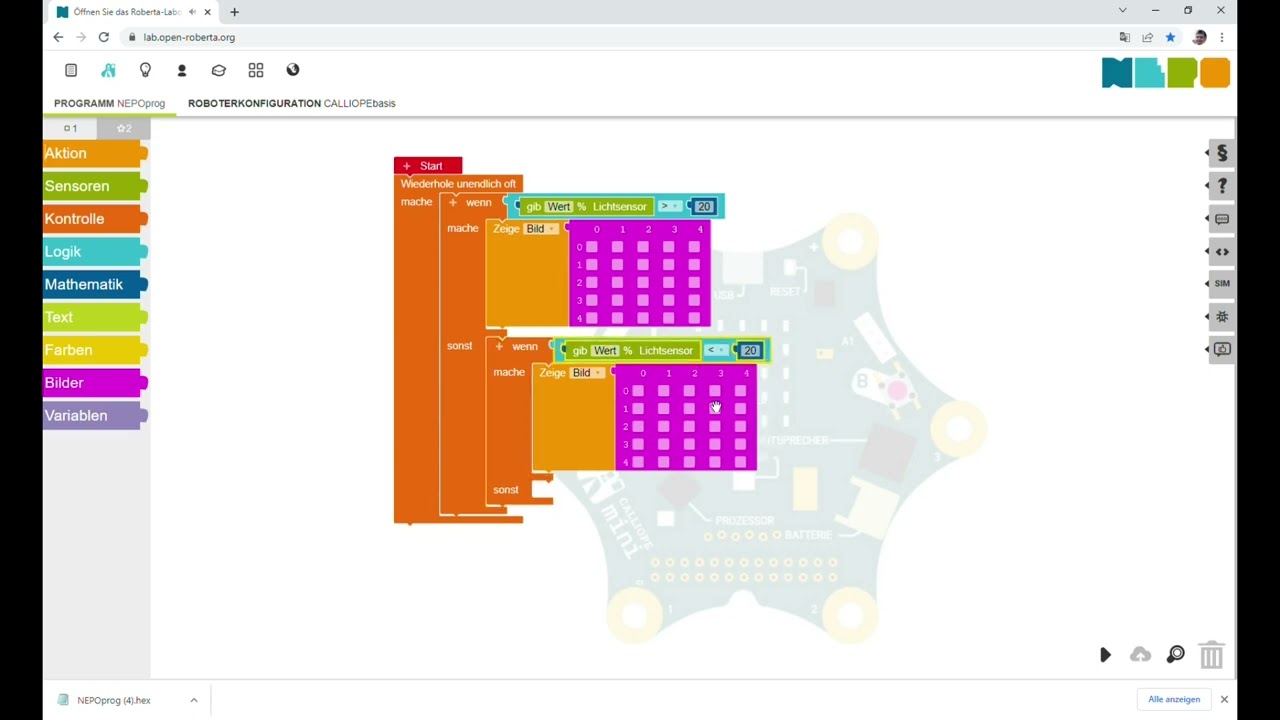The width and height of the screenshot is (1280, 720).
Task: Expand the plus on the outer wenn block
Action: pyautogui.click(x=453, y=202)
